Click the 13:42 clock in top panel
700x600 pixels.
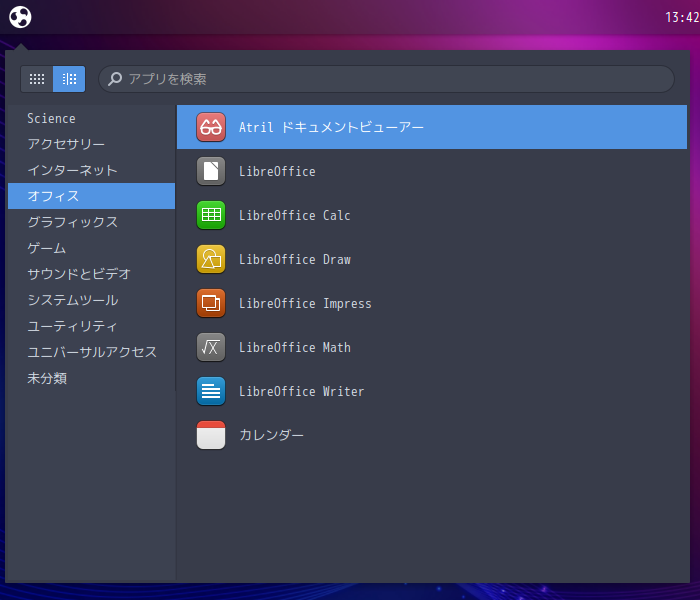coord(682,17)
